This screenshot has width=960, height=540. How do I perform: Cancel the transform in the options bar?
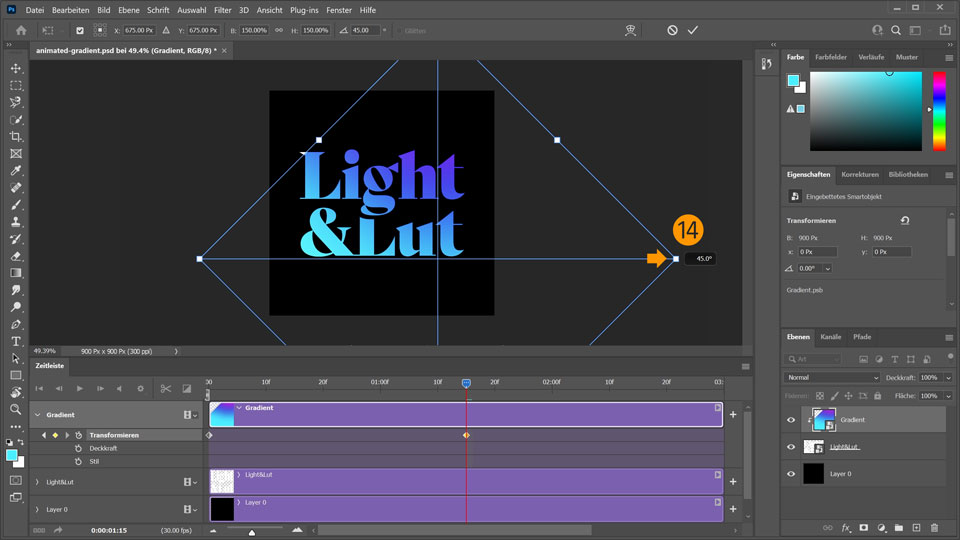[x=672, y=30]
